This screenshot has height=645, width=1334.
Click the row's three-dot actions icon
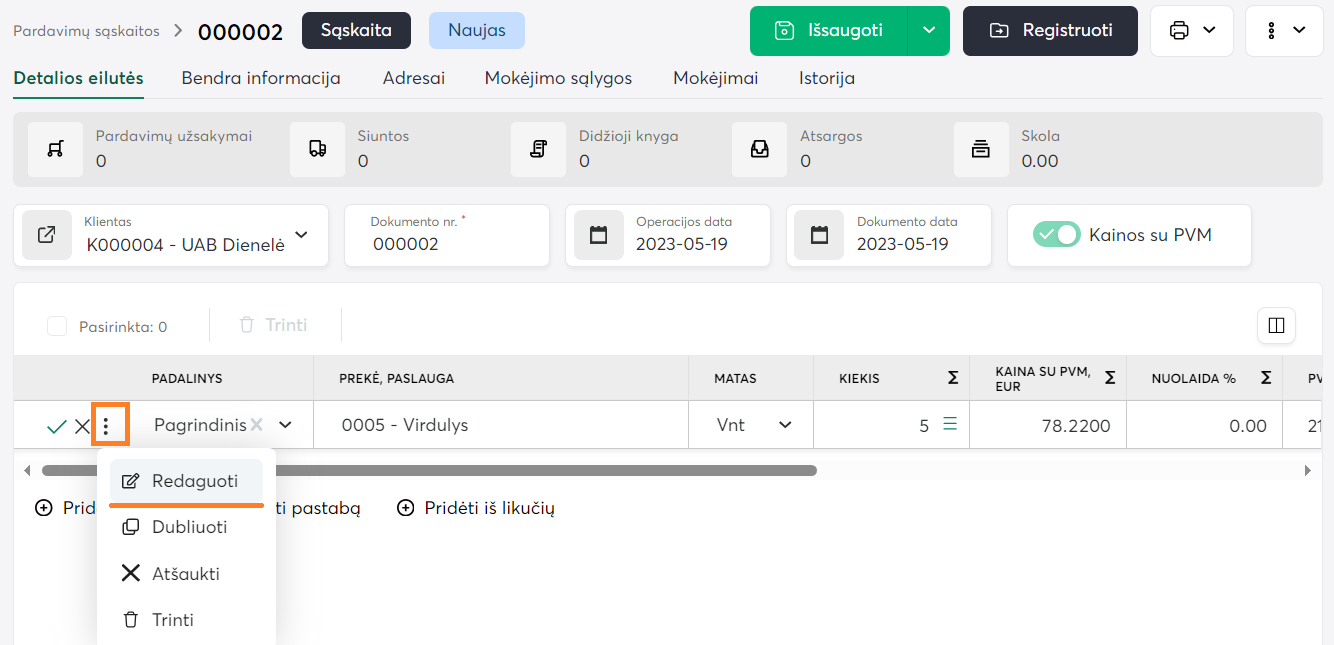pyautogui.click(x=106, y=426)
